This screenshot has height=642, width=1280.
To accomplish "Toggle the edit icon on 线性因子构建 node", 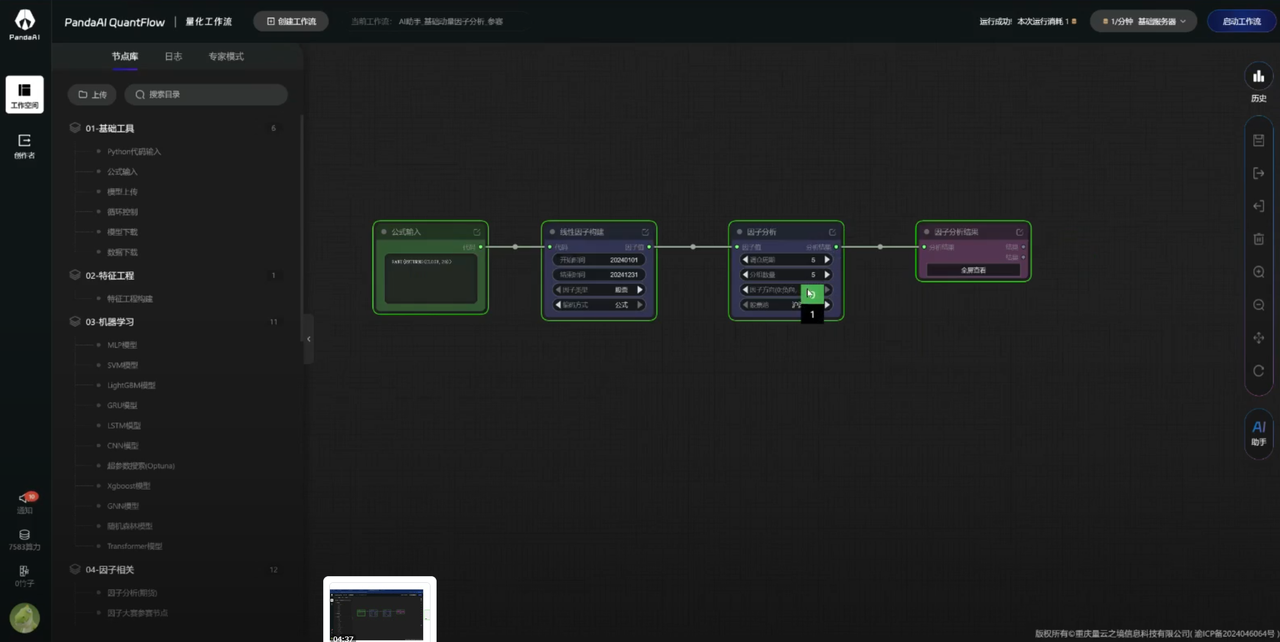I will pos(645,232).
